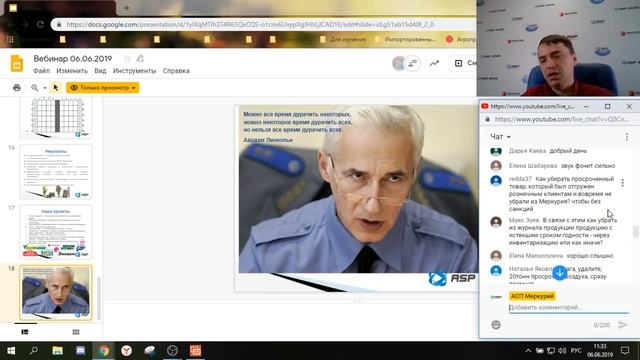This screenshot has height=360, width=640.
Task: Switch the РУС keyboard language indicator
Action: click(576, 351)
